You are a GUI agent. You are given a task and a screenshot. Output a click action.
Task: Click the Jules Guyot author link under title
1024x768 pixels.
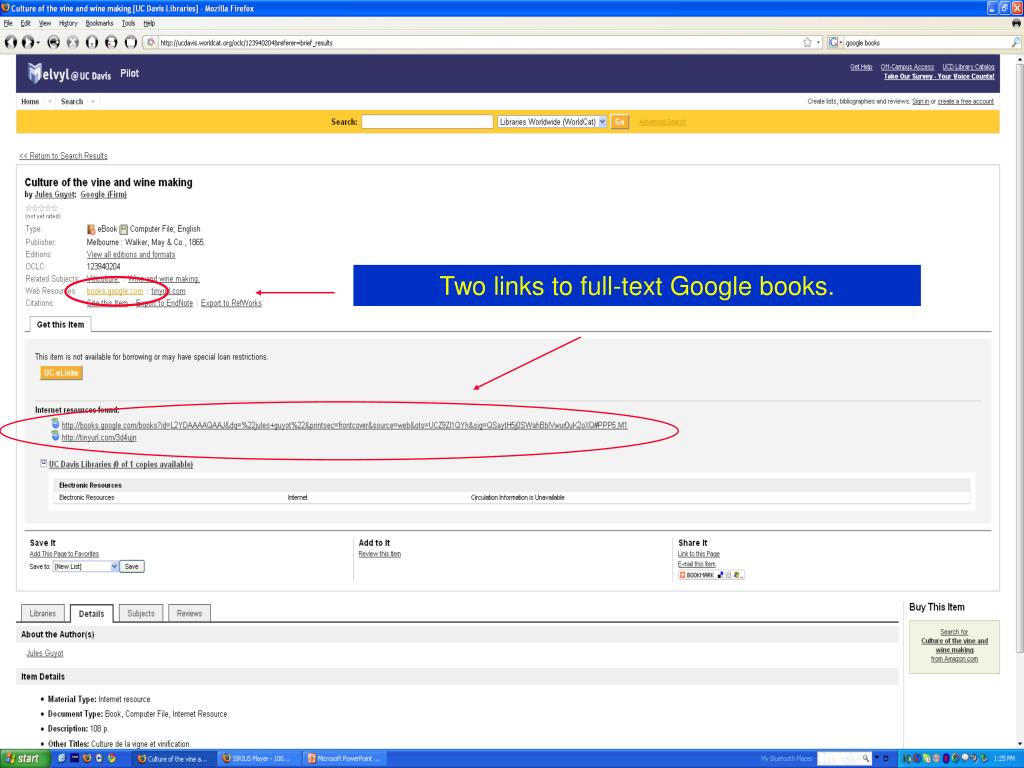[x=54, y=195]
